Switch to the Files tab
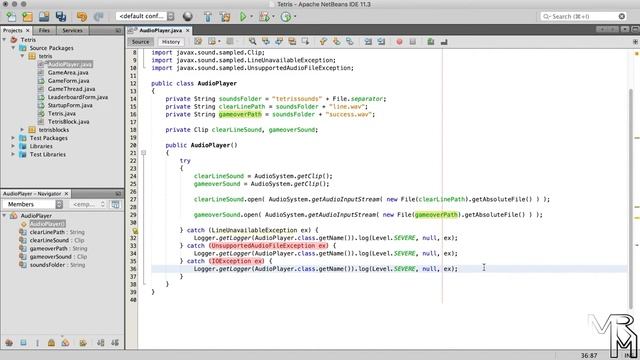Image resolution: width=640 pixels, height=360 pixels. [x=44, y=30]
